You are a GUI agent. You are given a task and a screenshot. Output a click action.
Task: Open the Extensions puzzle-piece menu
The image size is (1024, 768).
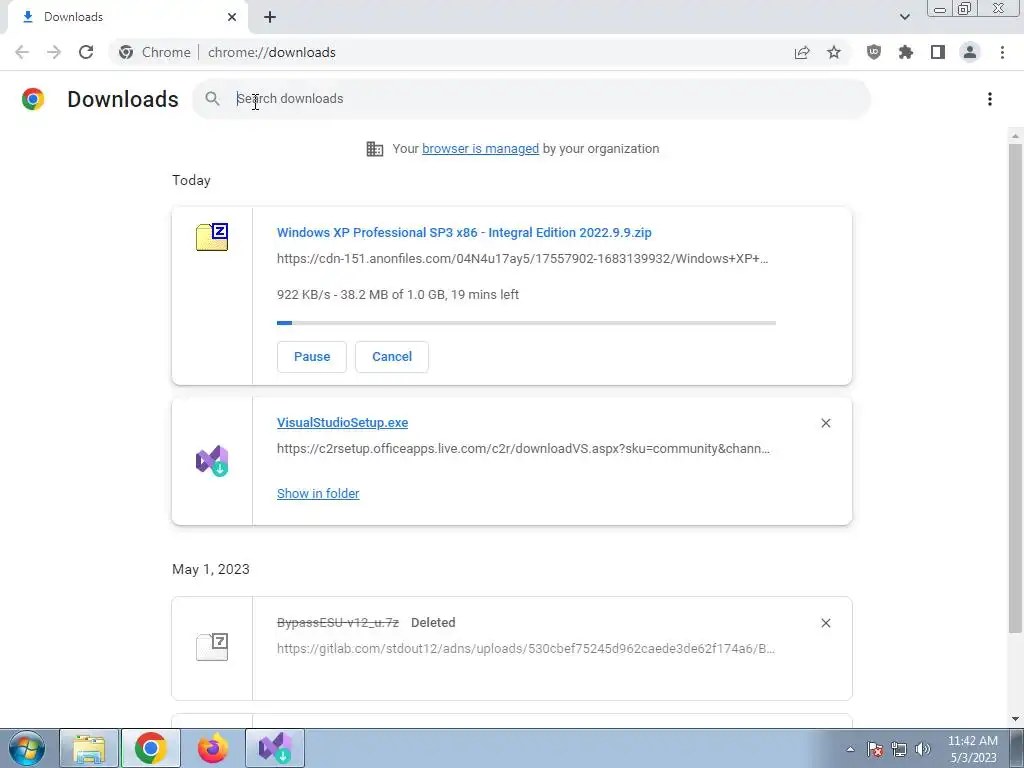pos(905,52)
